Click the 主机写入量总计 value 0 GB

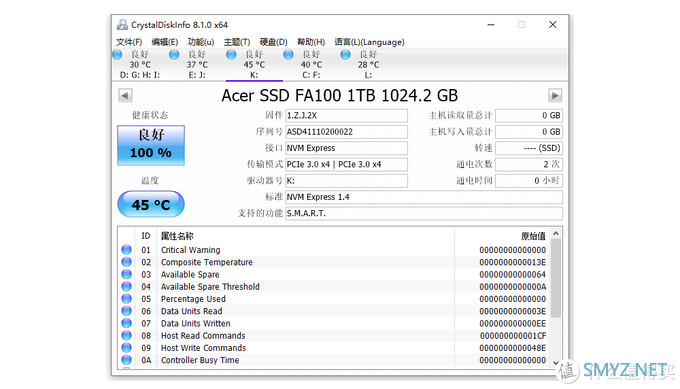[529, 132]
